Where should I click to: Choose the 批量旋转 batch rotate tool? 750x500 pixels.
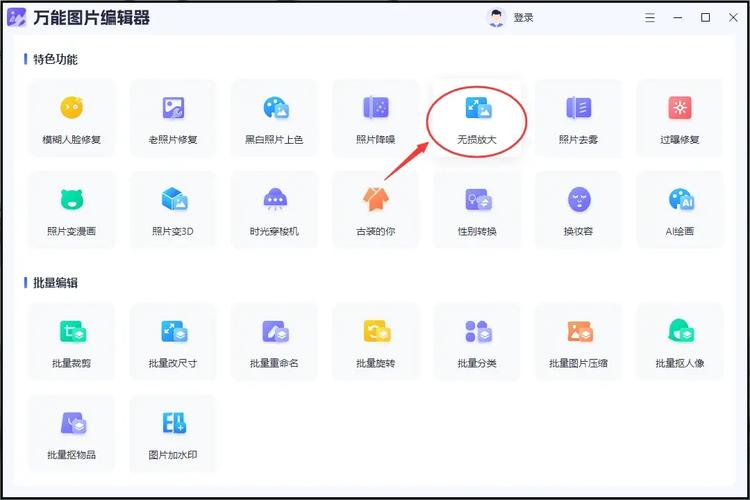click(375, 342)
